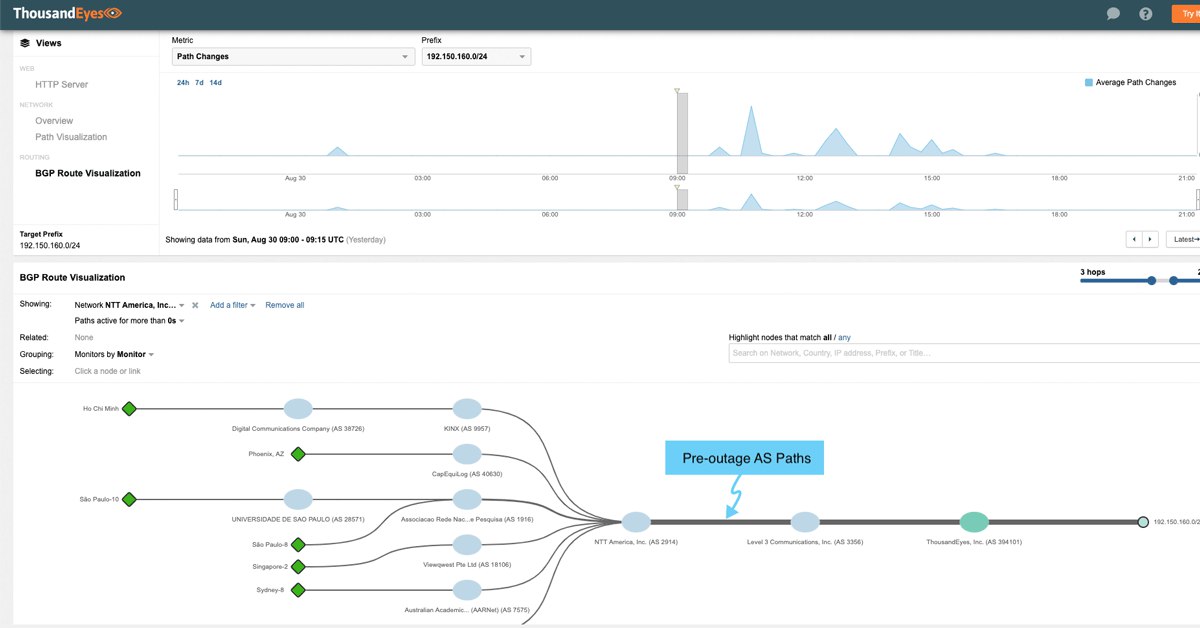This screenshot has height=628, width=1200.
Task: Click the ThousandEyes logo
Action: pos(67,14)
